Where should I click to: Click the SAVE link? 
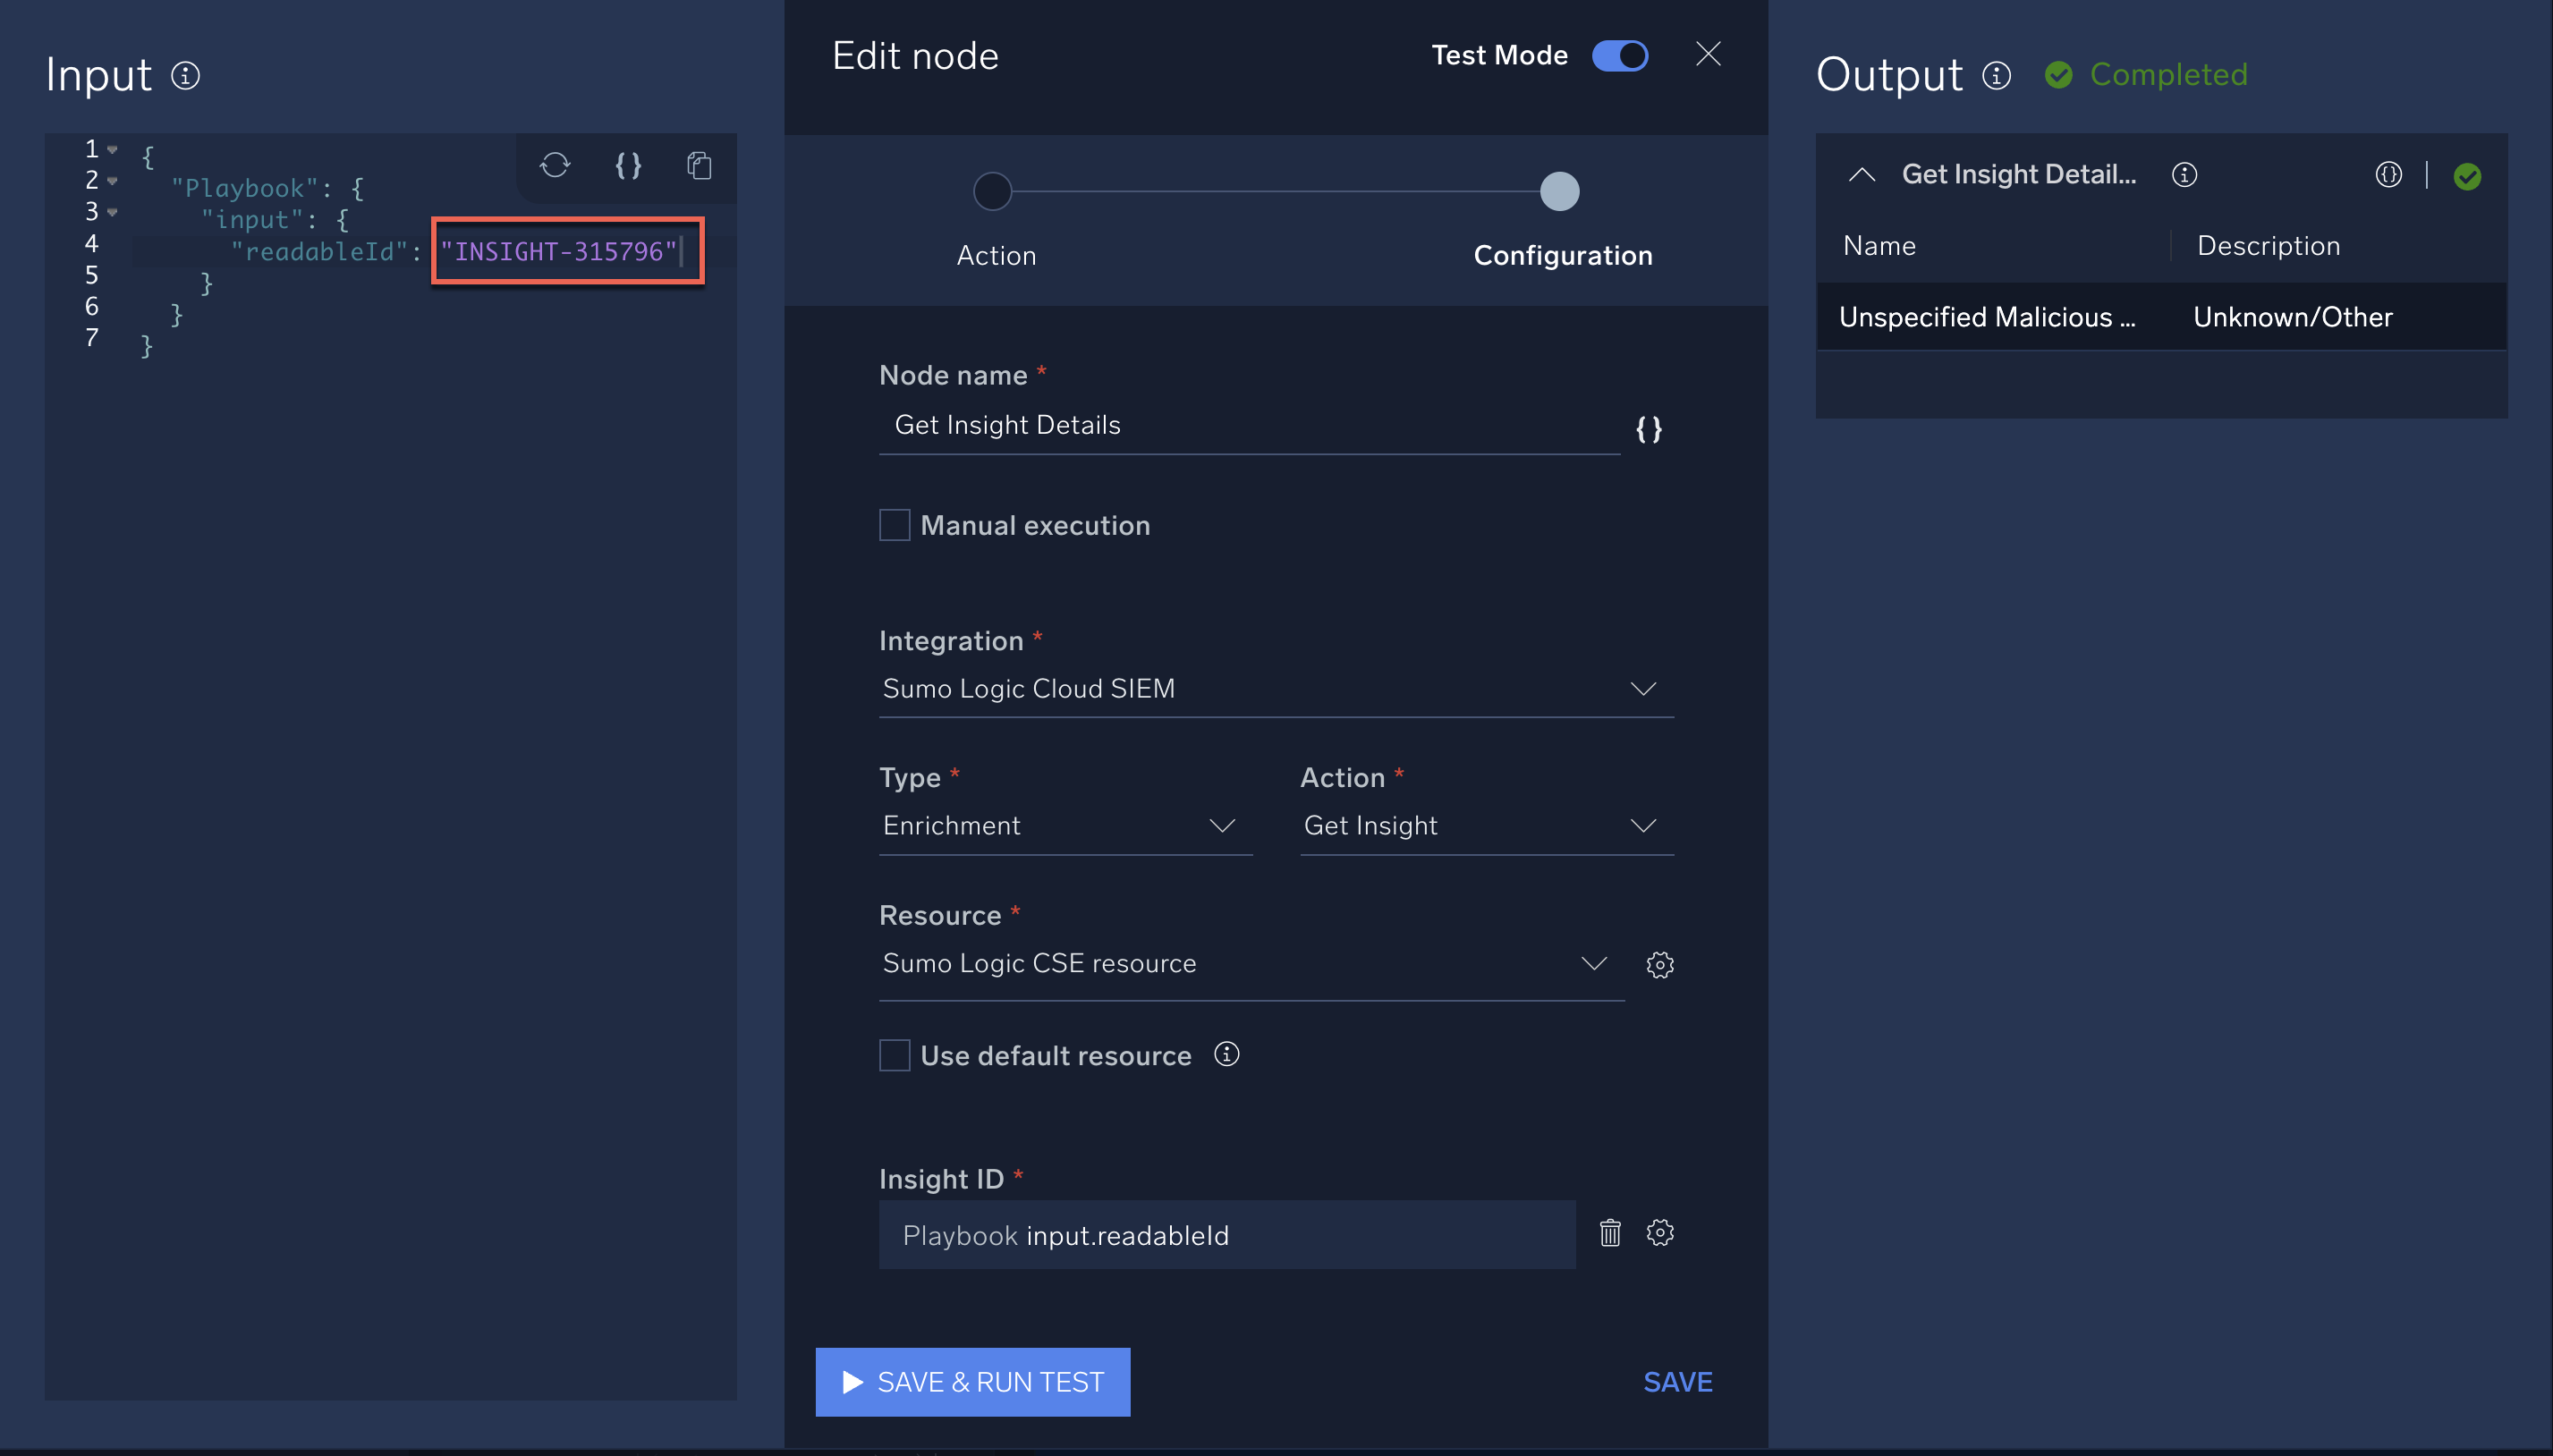[x=1677, y=1381]
